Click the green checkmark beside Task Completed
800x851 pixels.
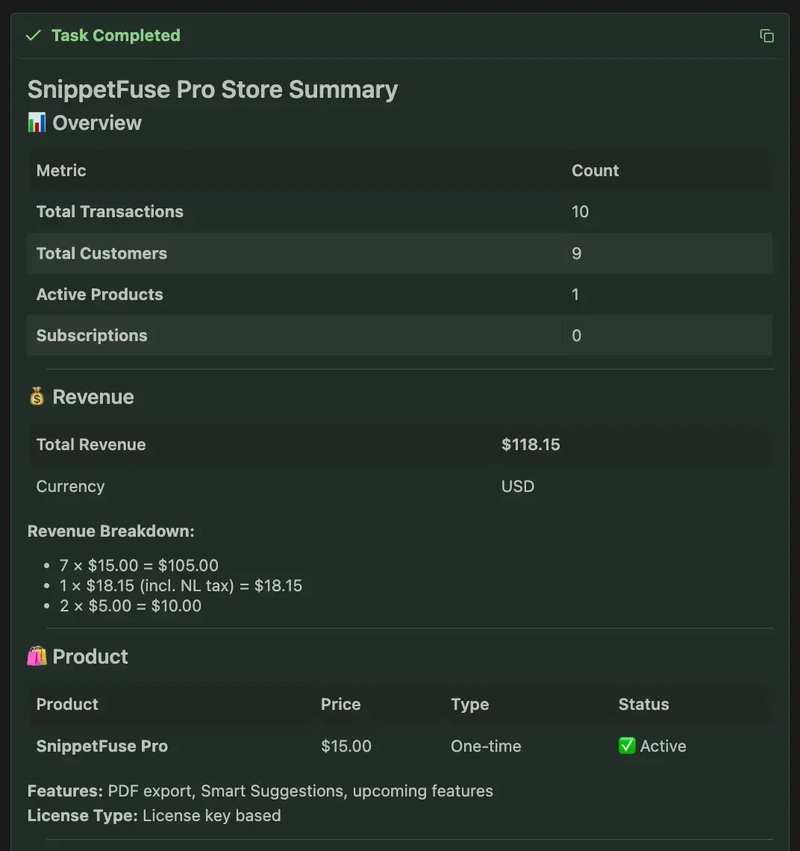(33, 35)
